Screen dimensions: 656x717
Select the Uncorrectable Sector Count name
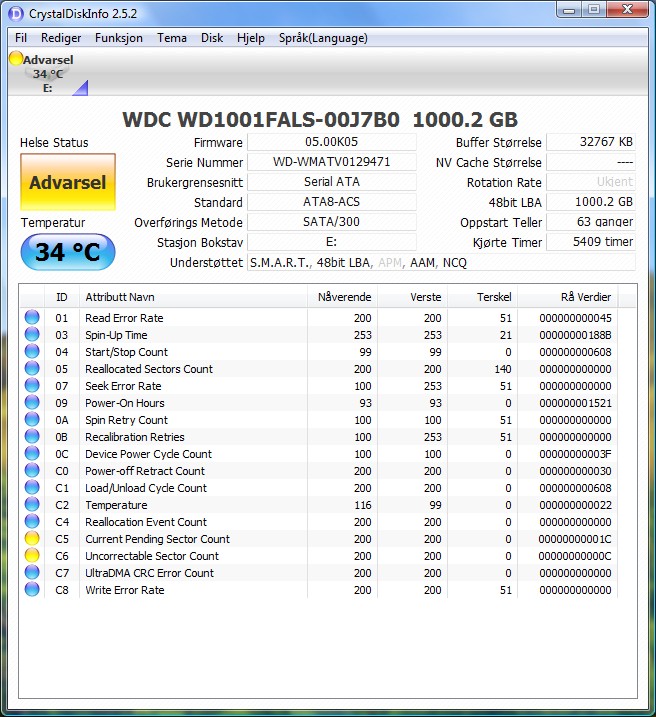point(152,556)
